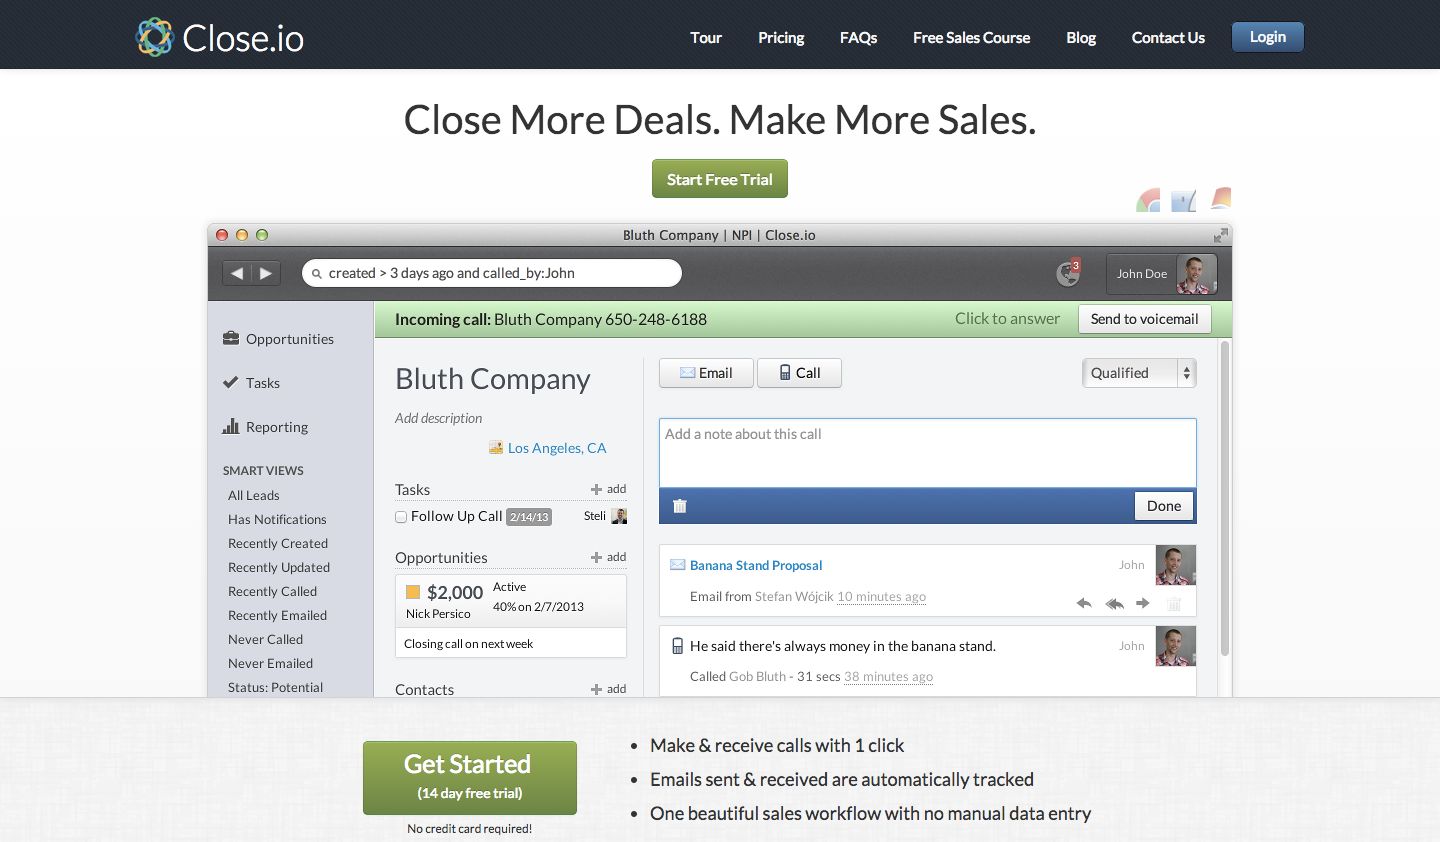Click the Call button

[x=799, y=373]
